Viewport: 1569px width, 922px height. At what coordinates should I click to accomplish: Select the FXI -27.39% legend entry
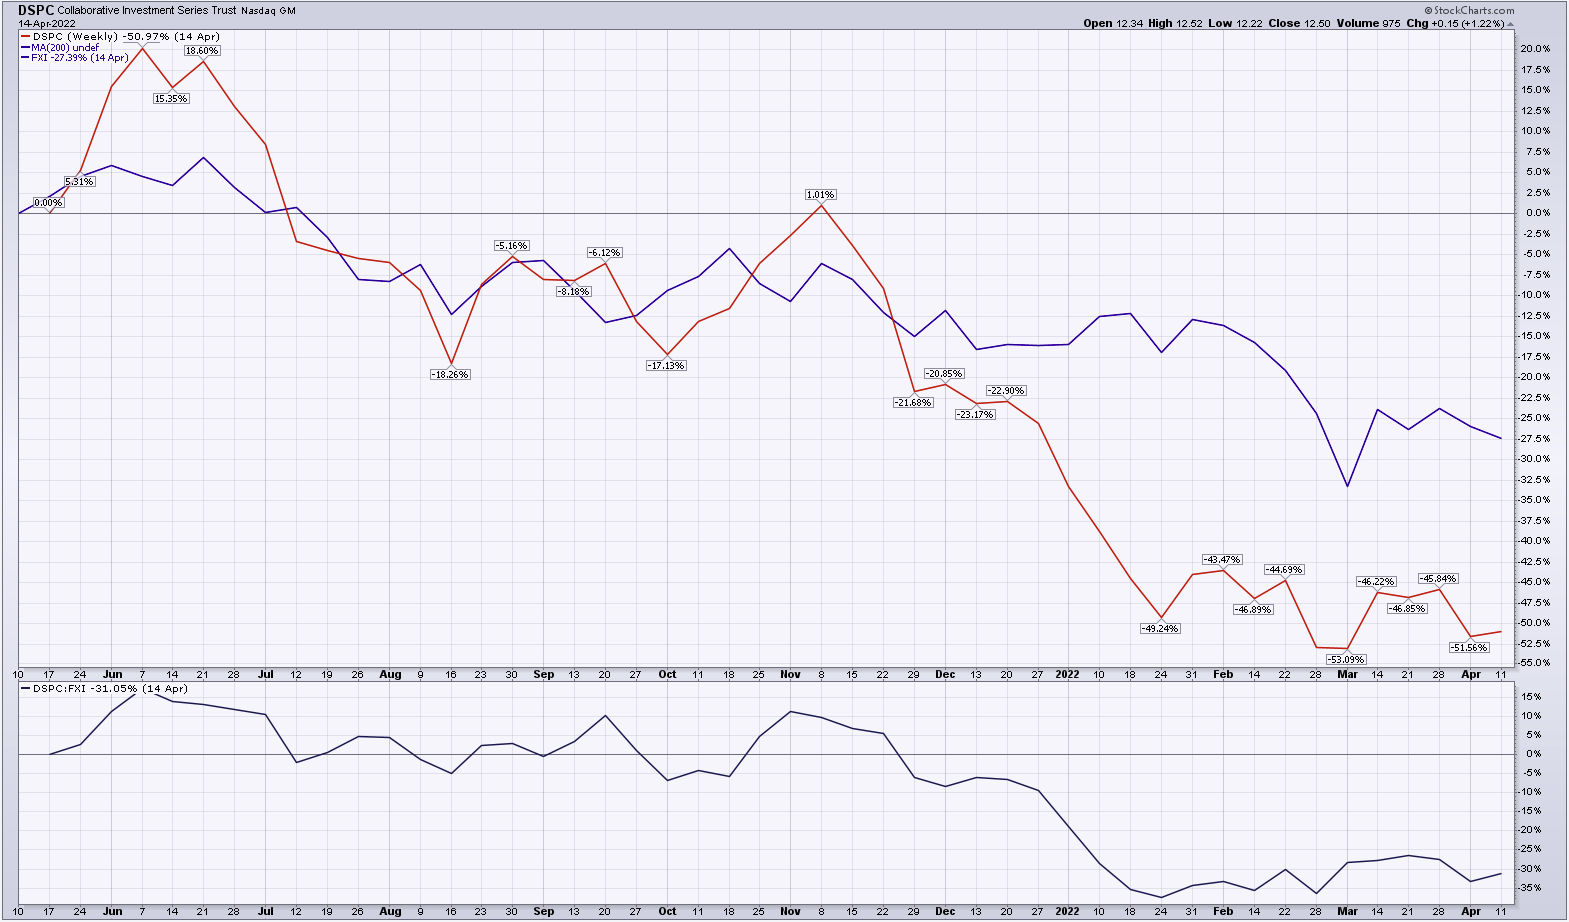pyautogui.click(x=80, y=57)
